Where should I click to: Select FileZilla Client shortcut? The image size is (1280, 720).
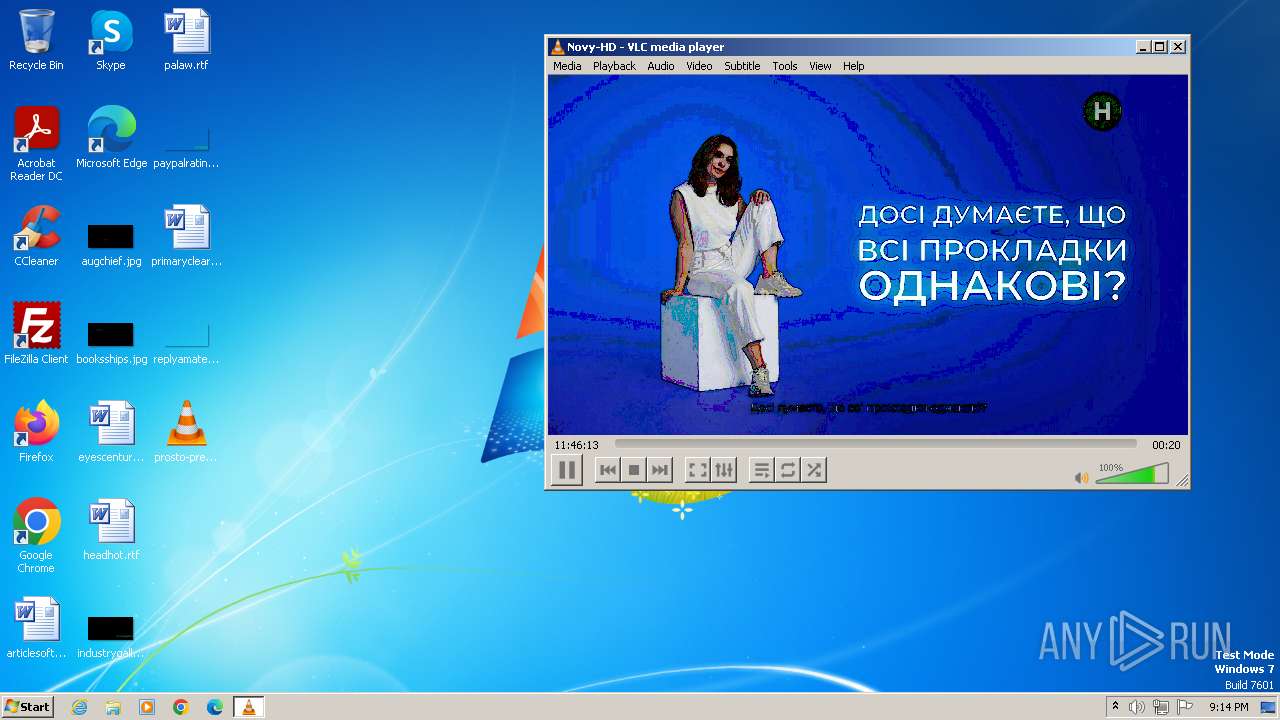point(36,334)
